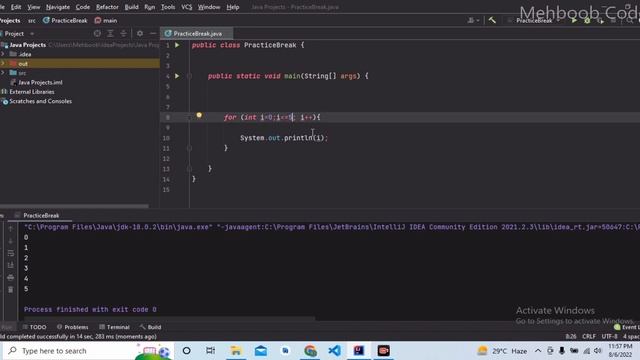
Task: Open Visual Studio Code from the taskbar
Action: 335,351
